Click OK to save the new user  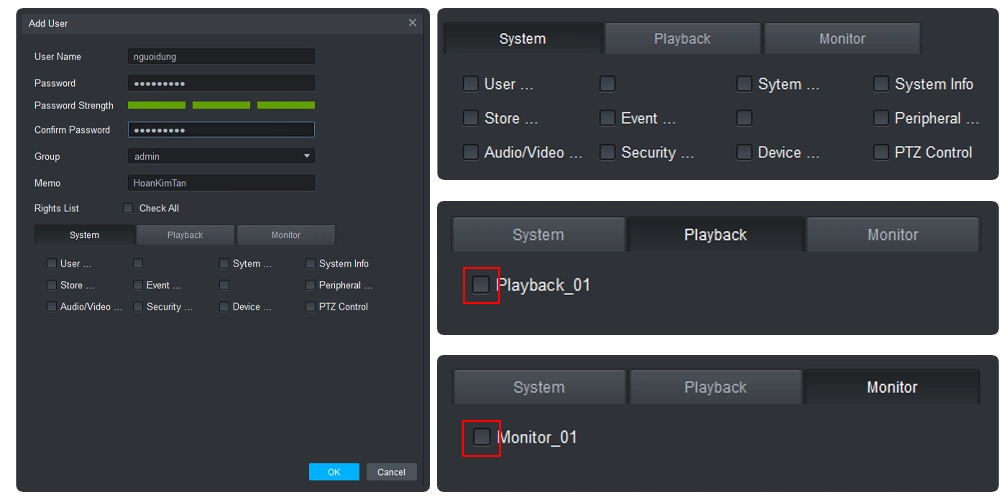click(x=334, y=472)
